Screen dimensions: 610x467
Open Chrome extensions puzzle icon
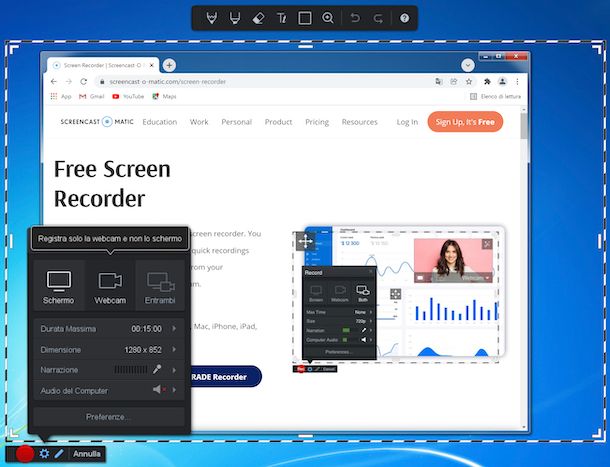click(x=487, y=82)
